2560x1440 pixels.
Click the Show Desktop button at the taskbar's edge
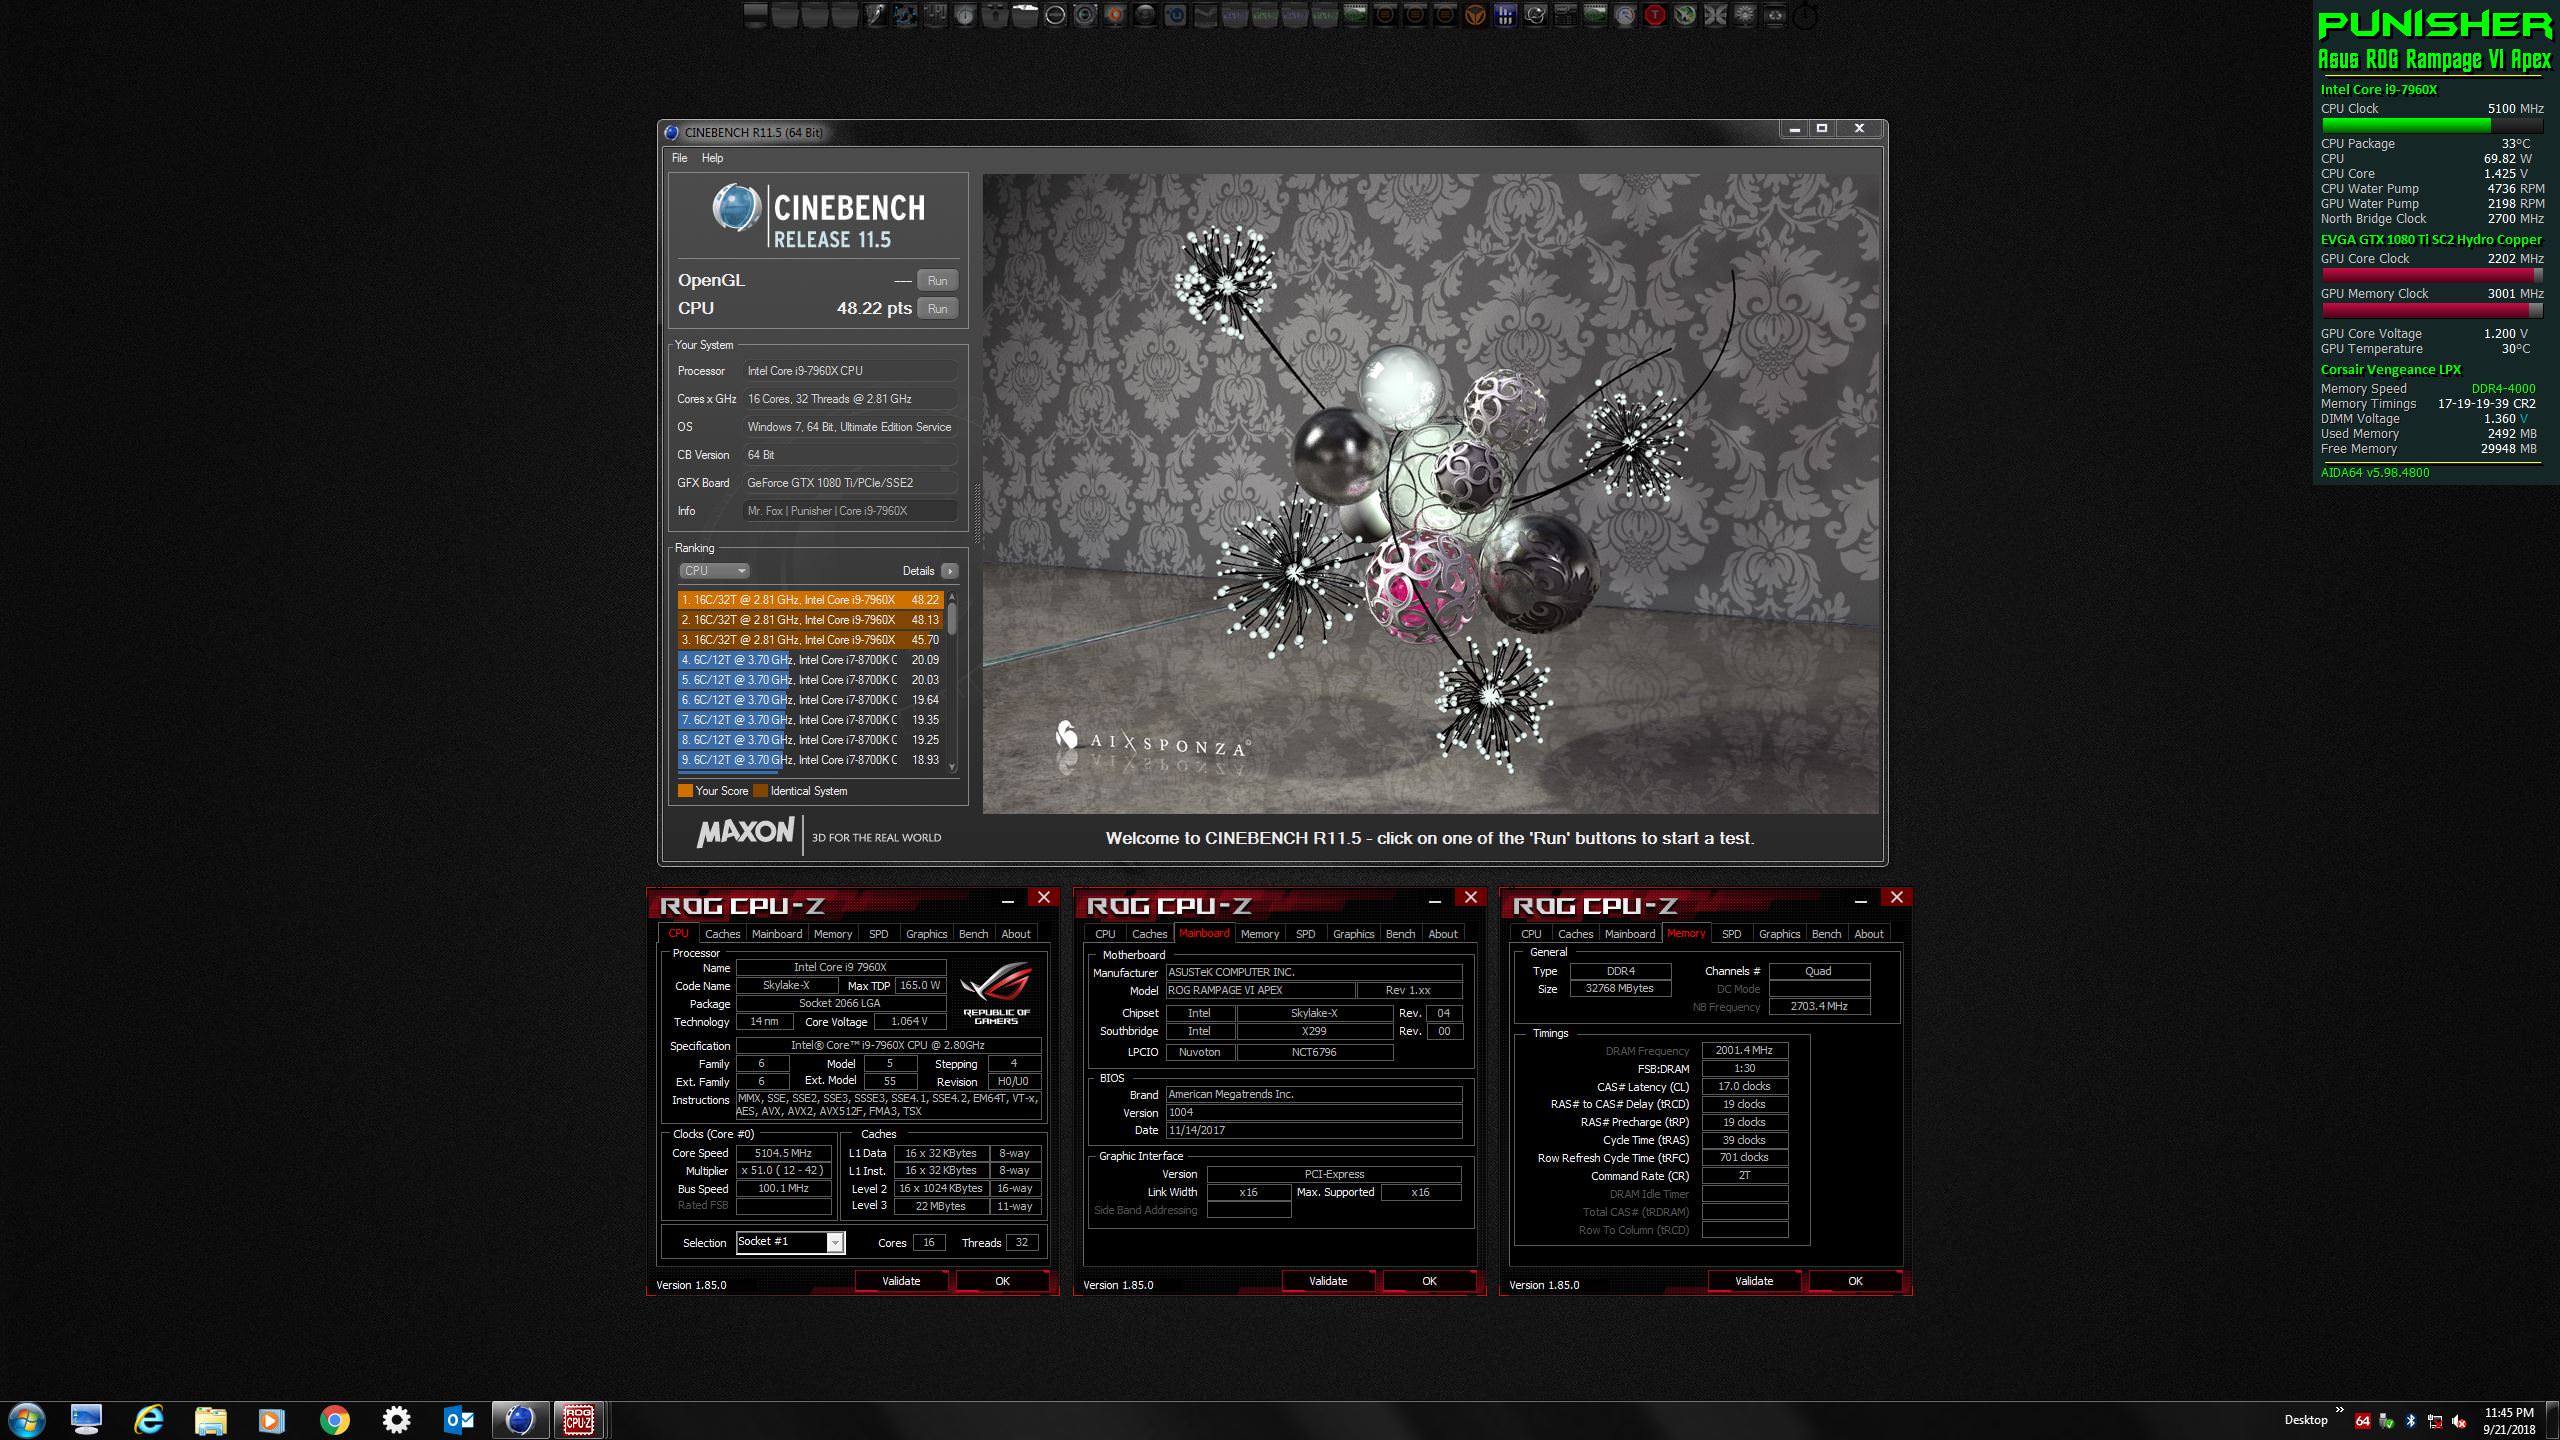[x=2552, y=1421]
